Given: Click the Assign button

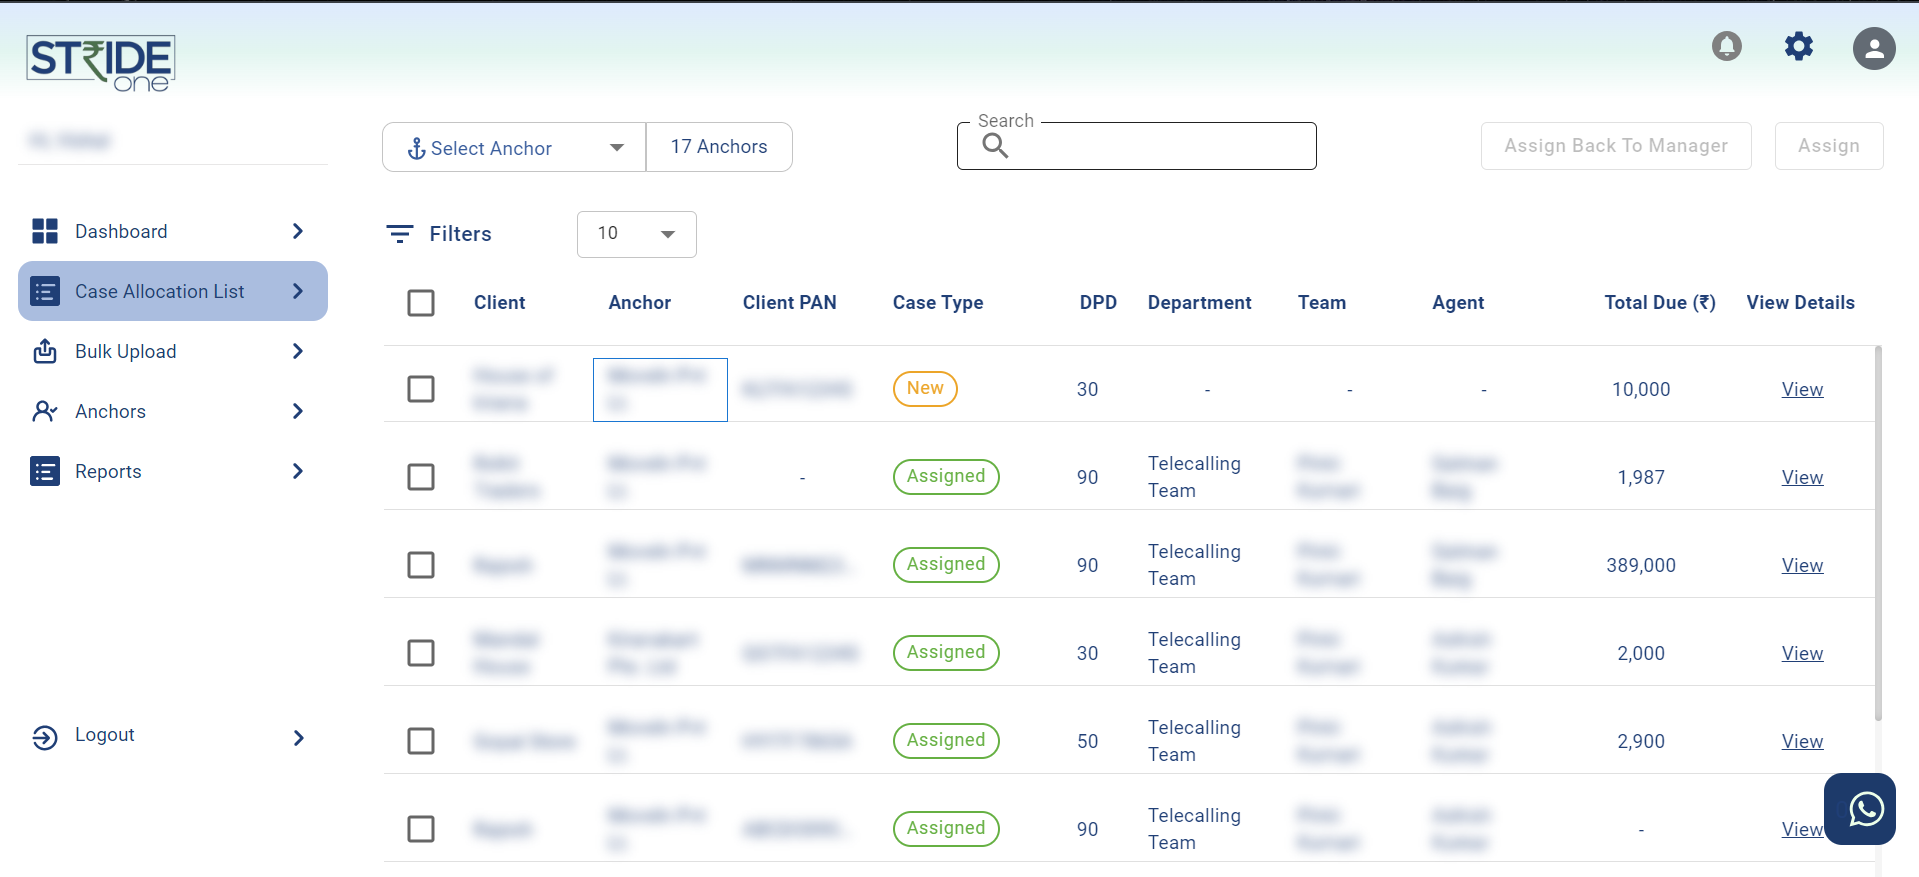Looking at the screenshot, I should point(1829,146).
